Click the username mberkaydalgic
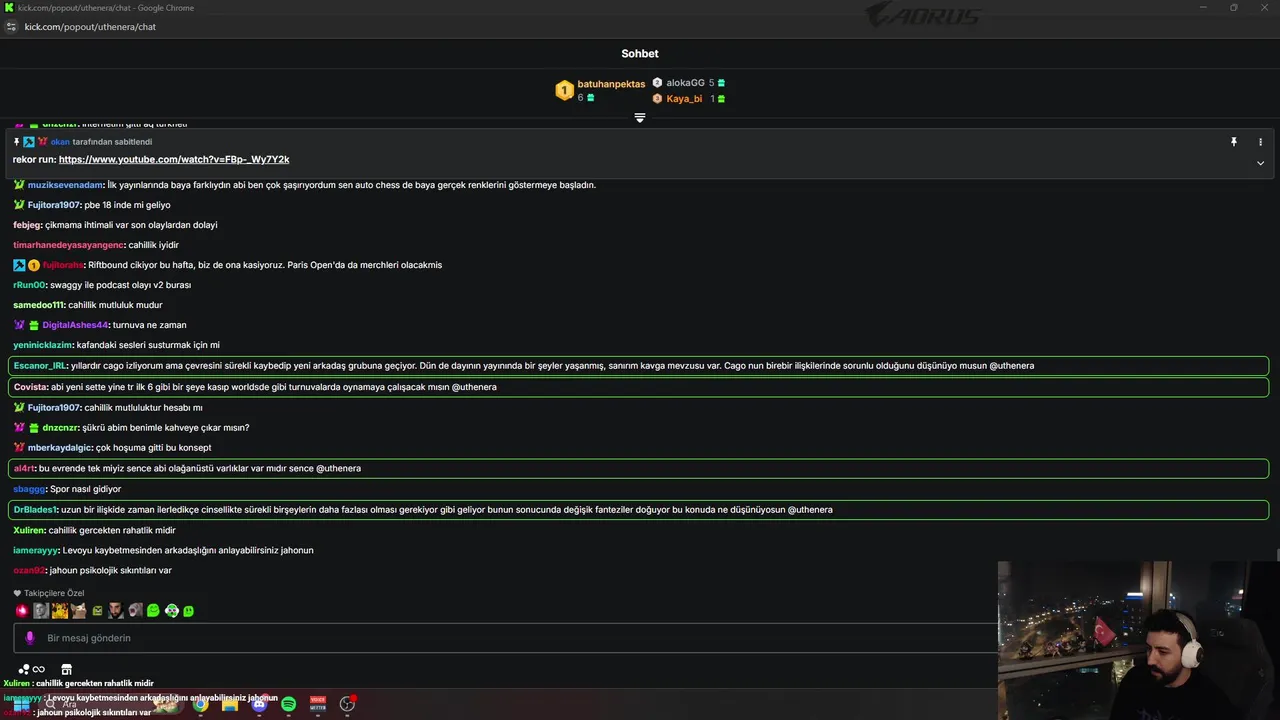 pos(60,448)
